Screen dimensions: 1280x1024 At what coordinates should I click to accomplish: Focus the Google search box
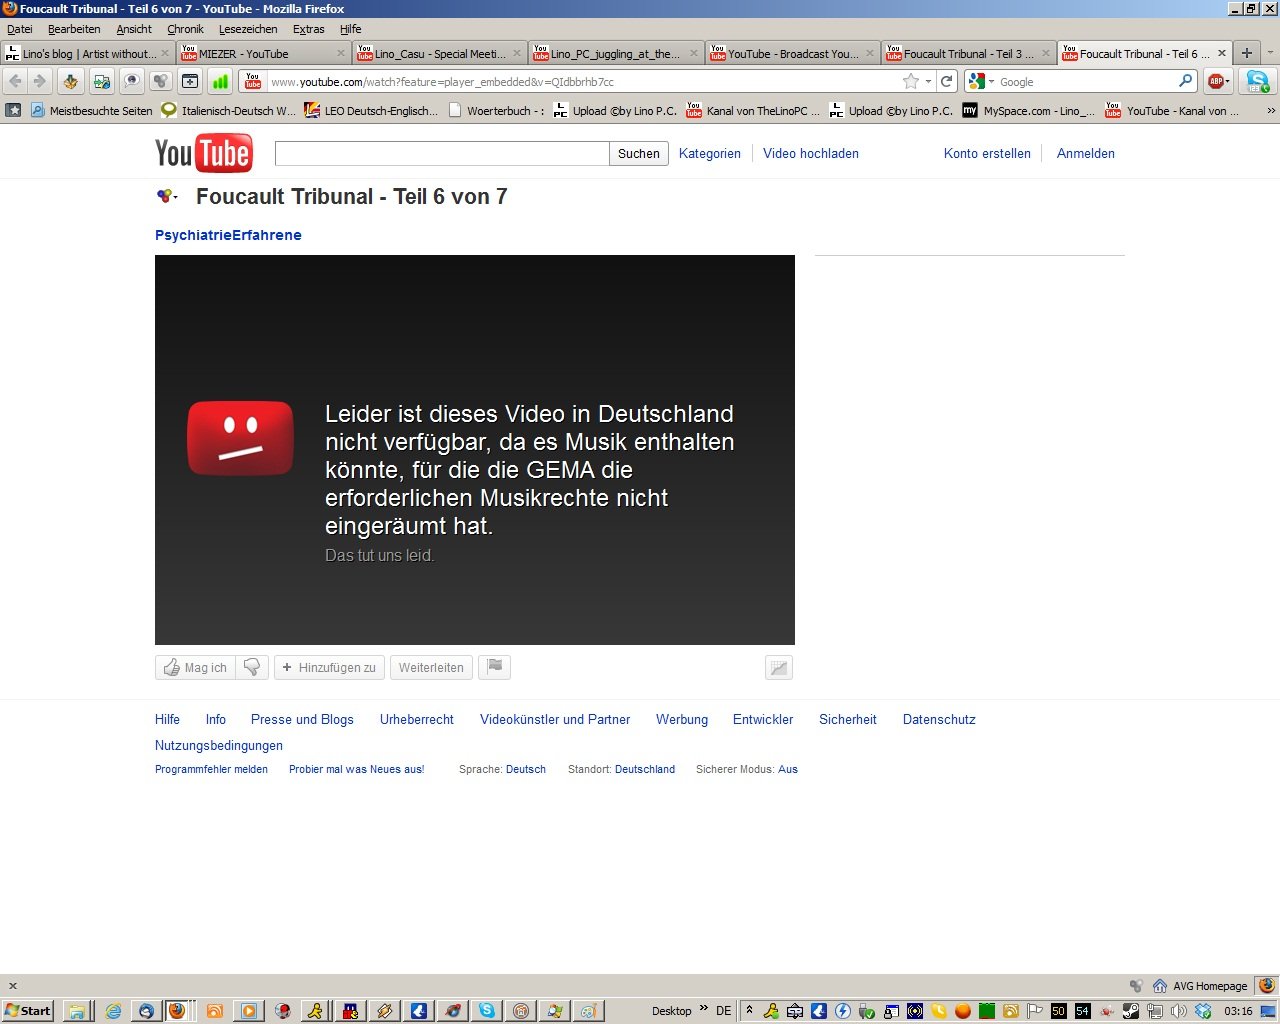point(1085,81)
